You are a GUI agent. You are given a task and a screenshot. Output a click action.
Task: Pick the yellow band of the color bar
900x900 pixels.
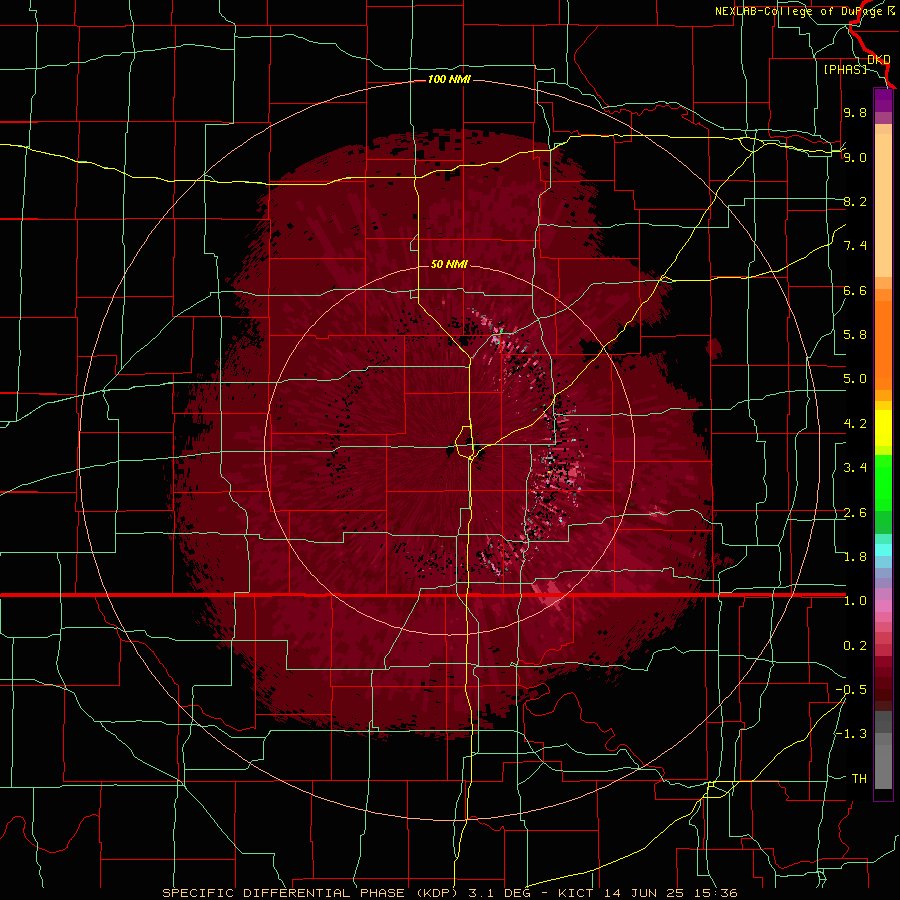(883, 428)
